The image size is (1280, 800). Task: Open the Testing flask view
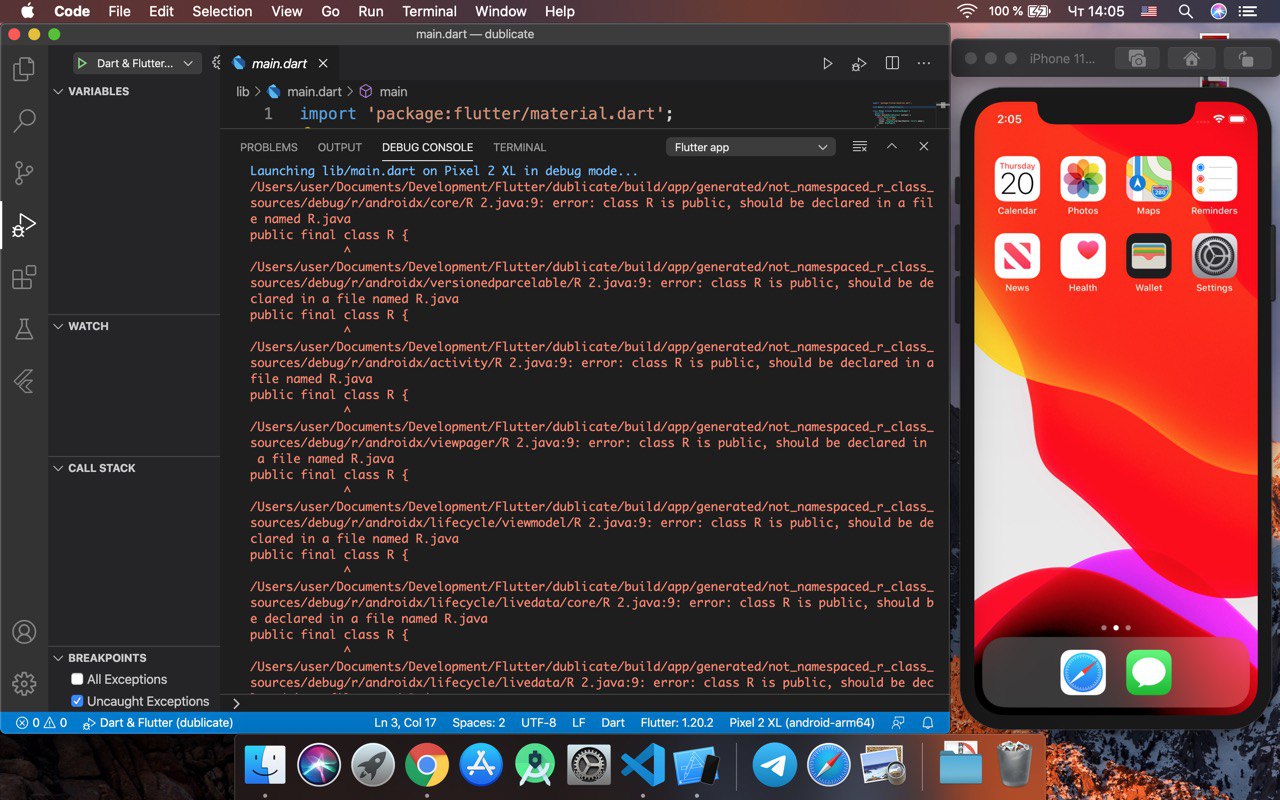[24, 329]
